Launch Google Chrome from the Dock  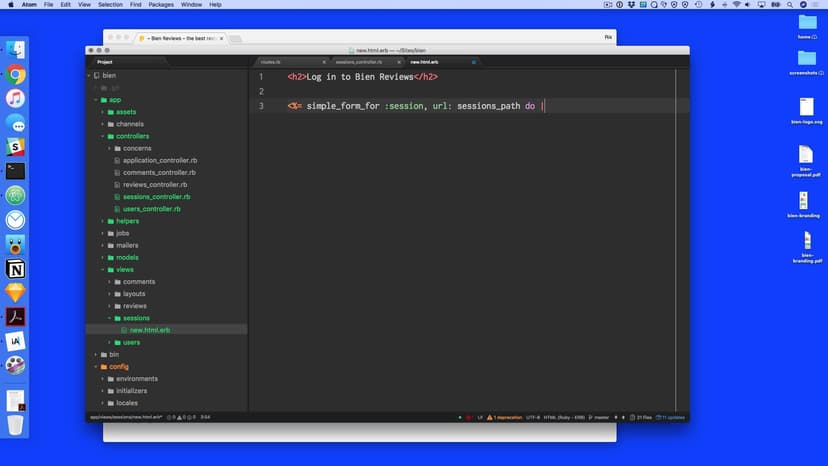[15, 74]
